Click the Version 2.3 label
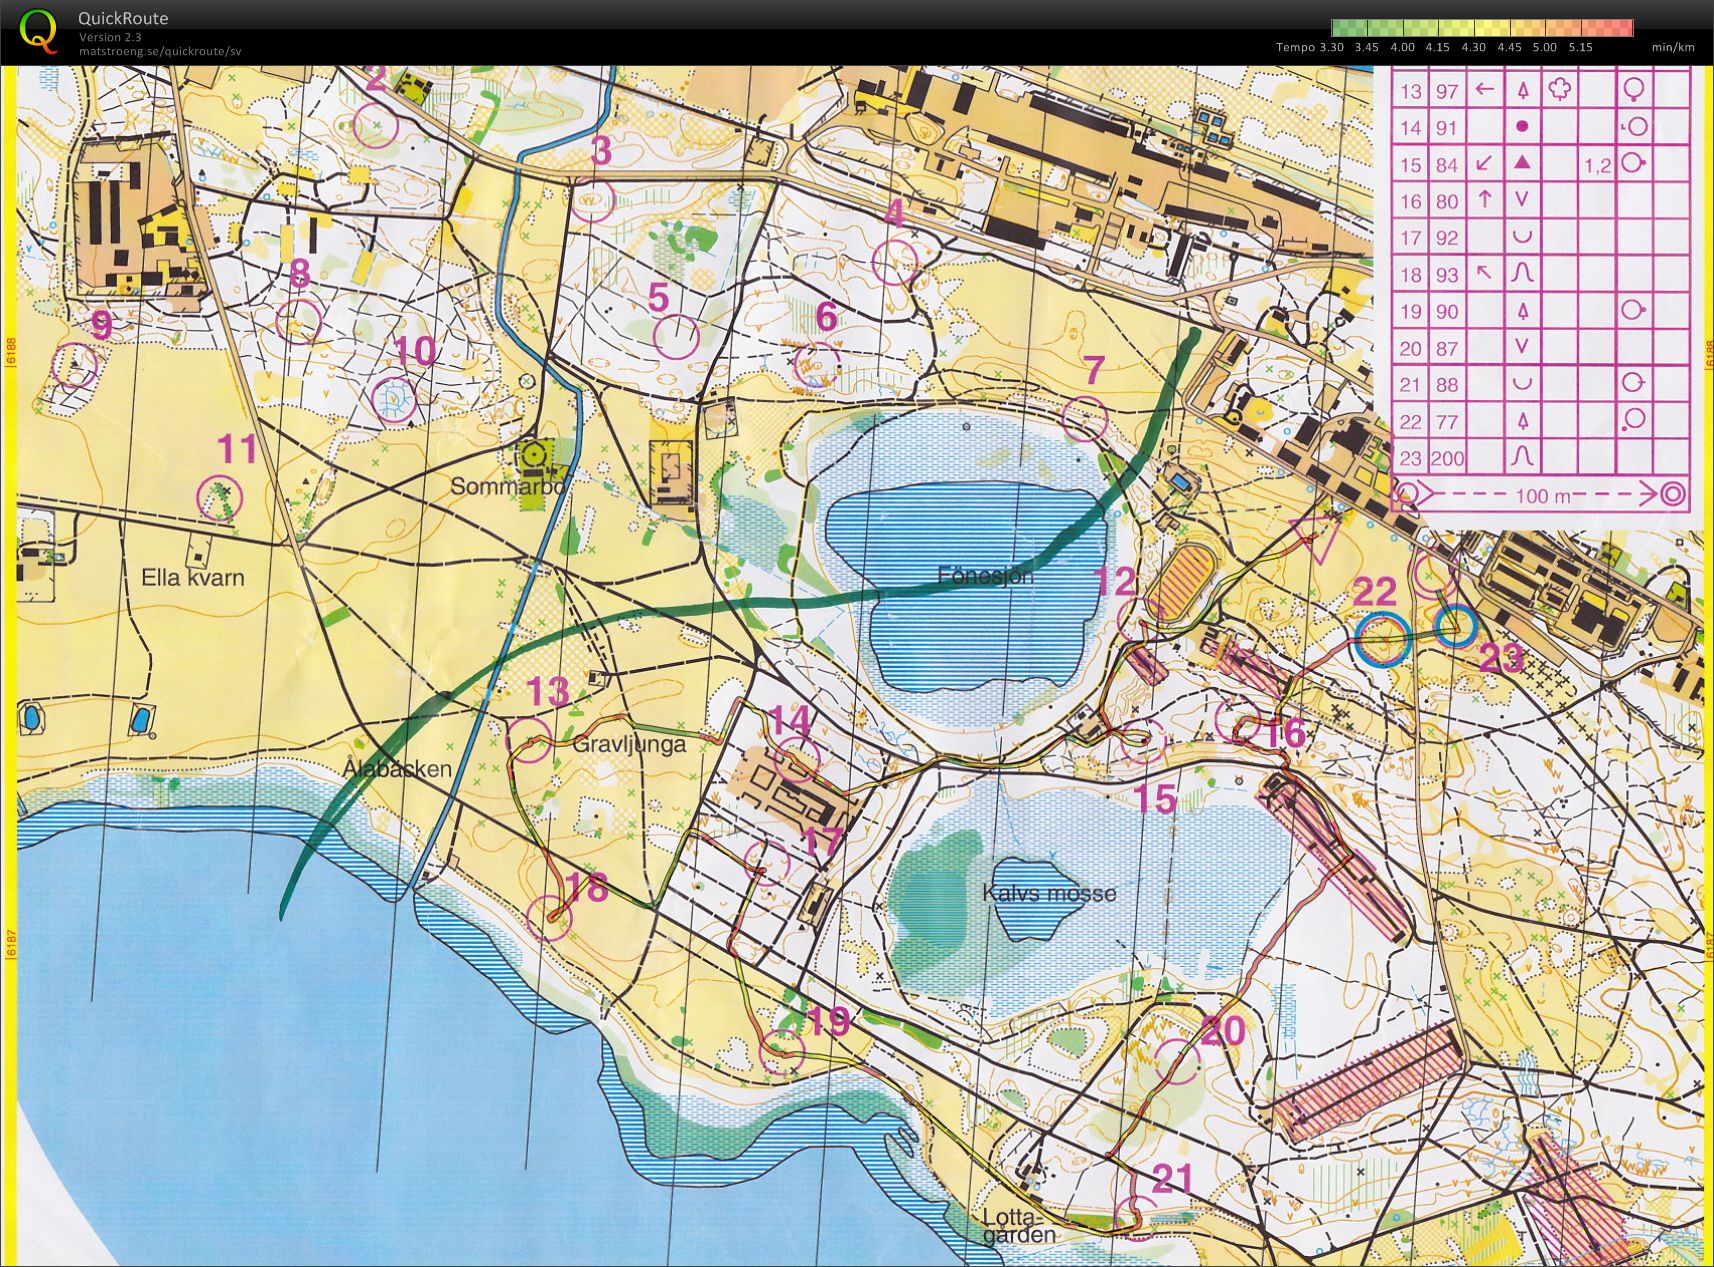This screenshot has height=1267, width=1714. (110, 37)
